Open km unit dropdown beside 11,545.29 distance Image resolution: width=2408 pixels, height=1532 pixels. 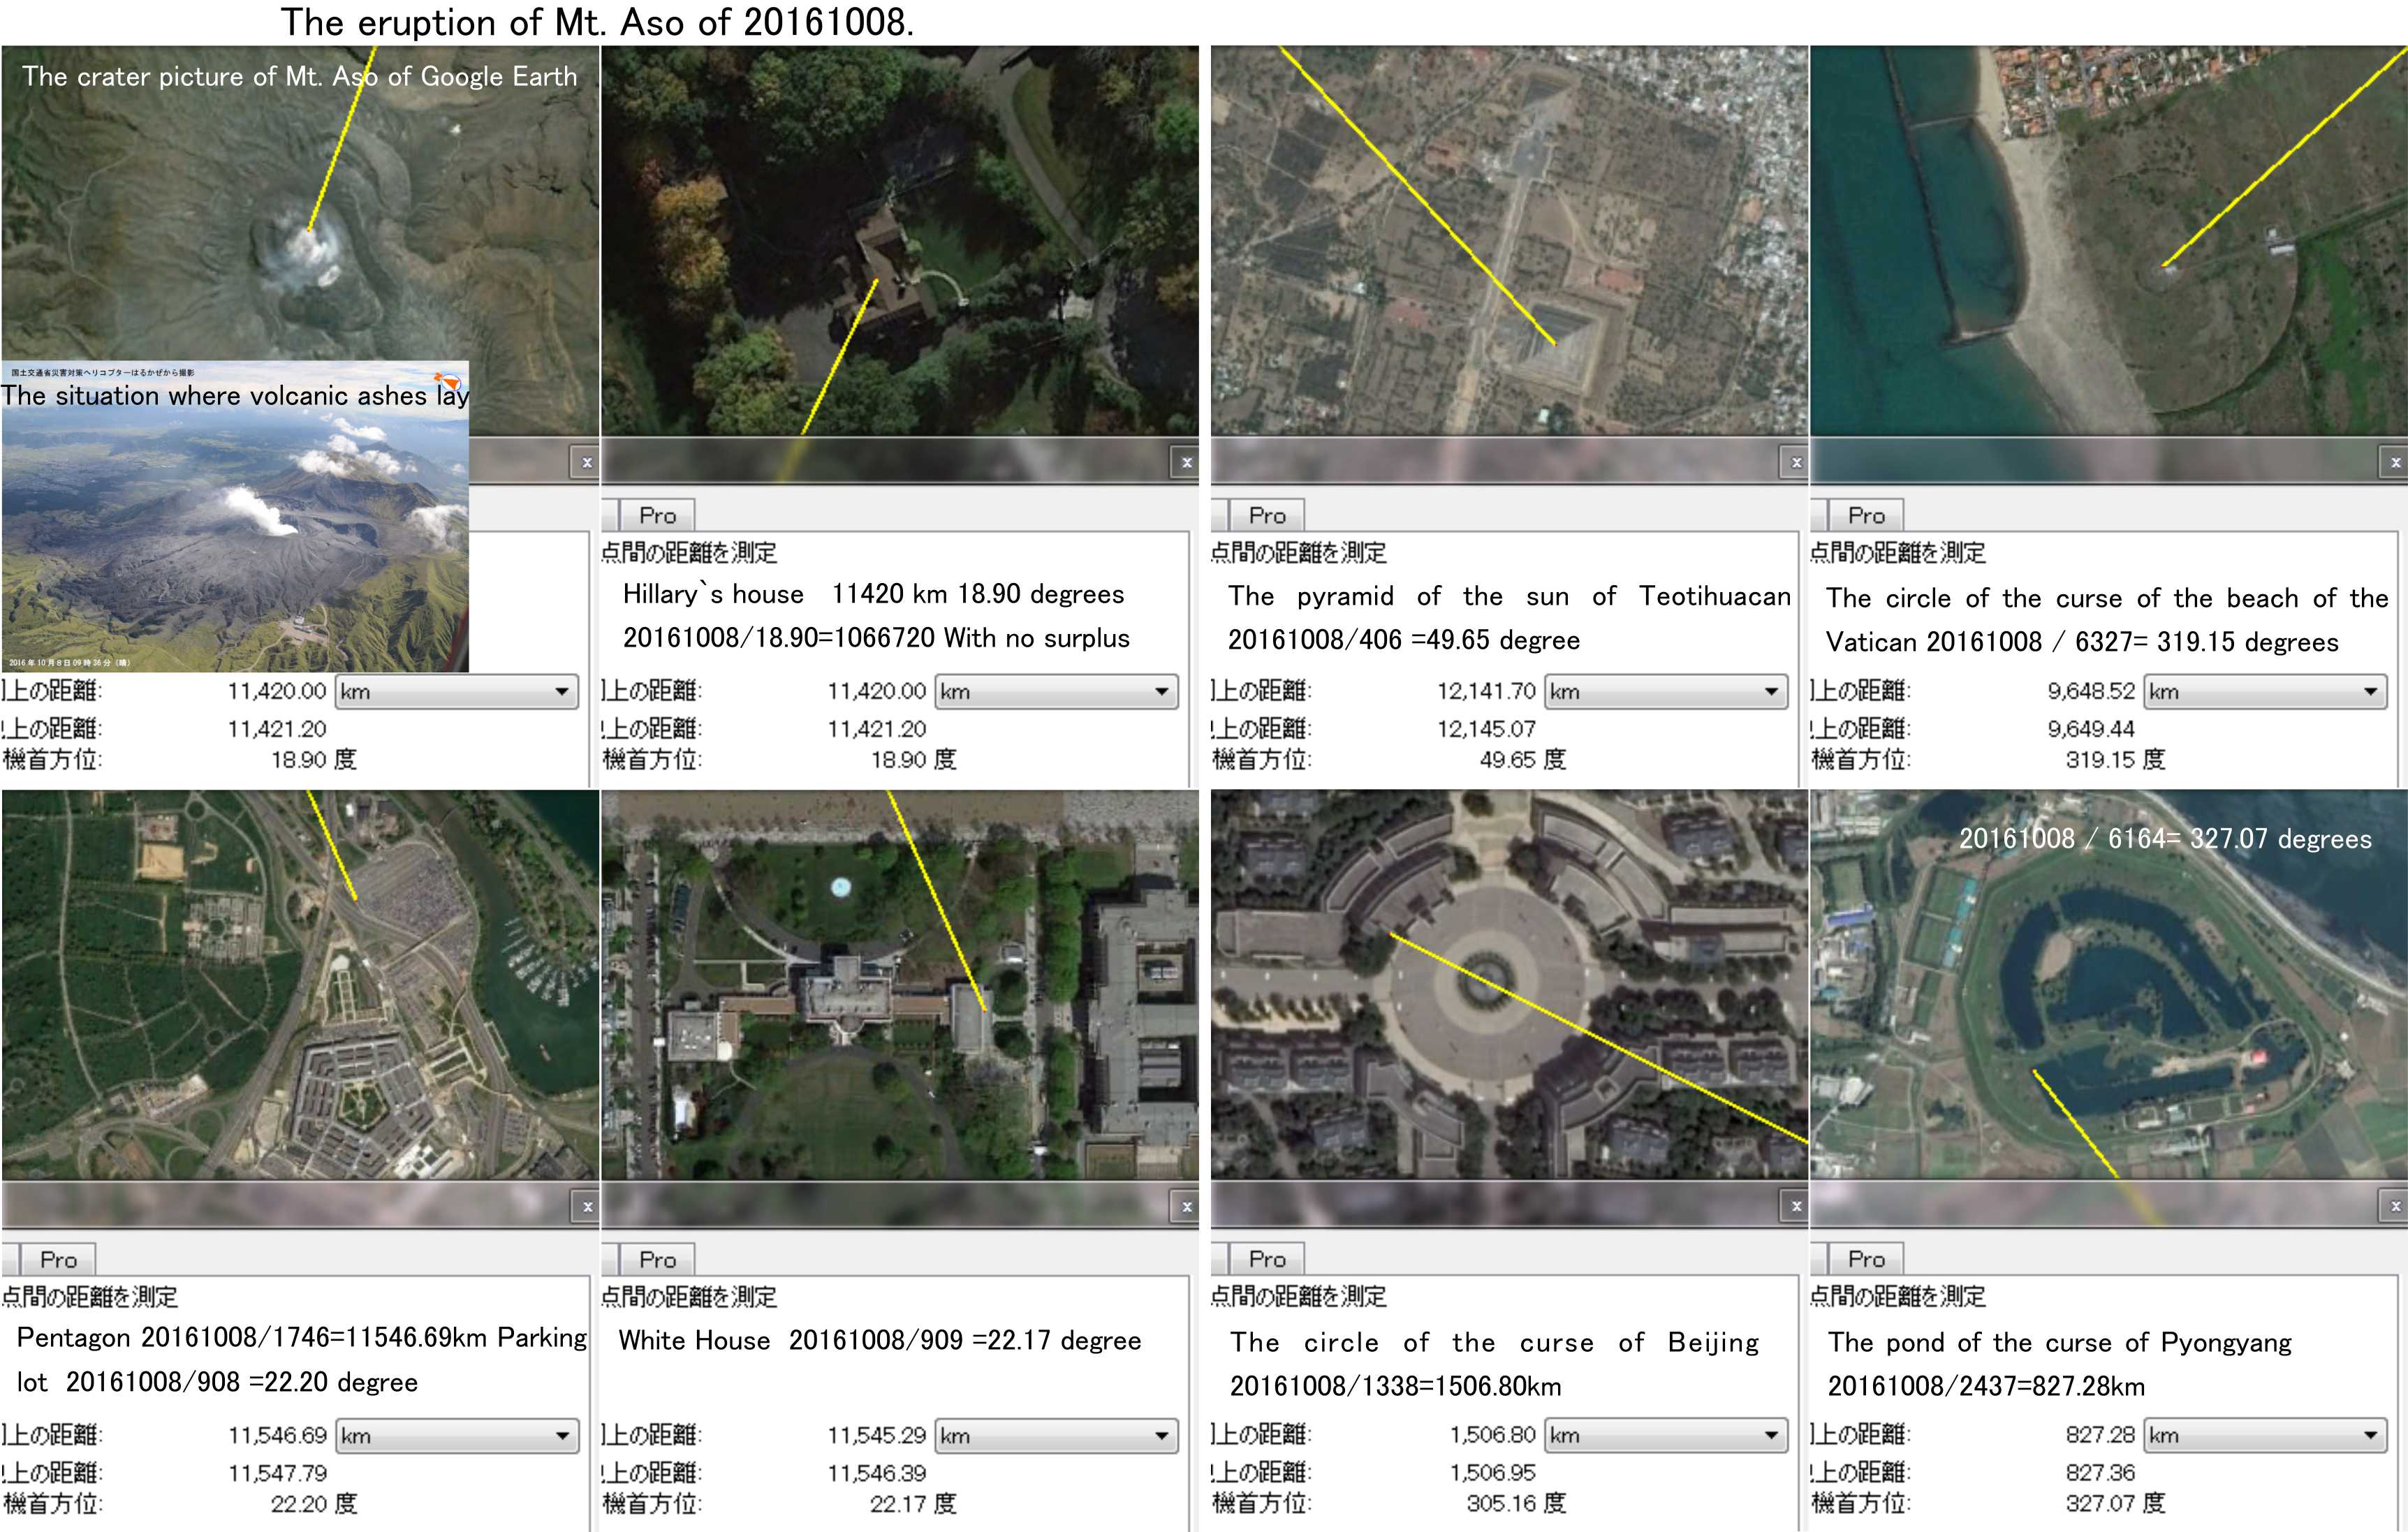tap(1056, 1436)
